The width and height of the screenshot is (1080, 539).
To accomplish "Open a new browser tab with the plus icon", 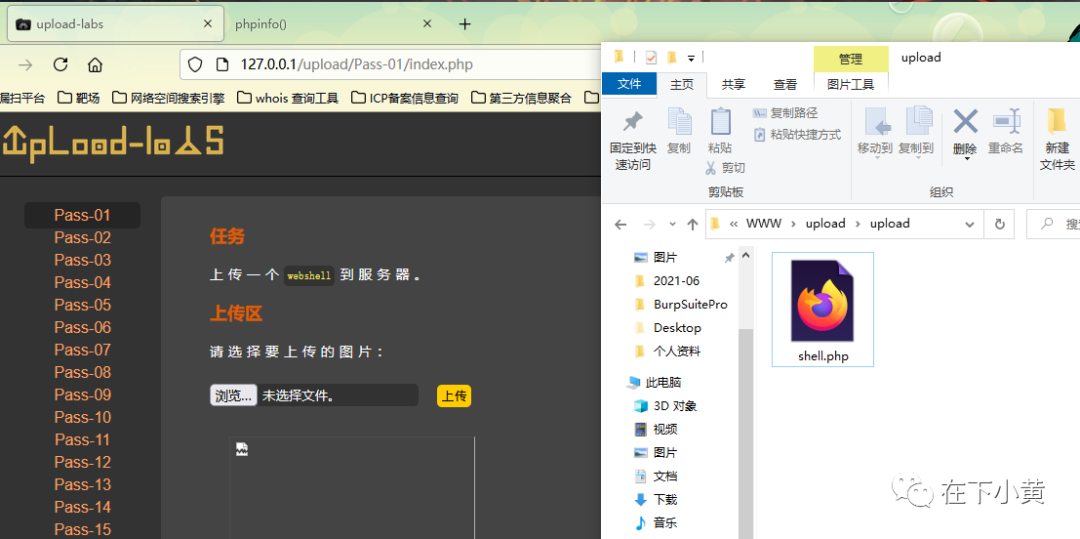I will (465, 24).
